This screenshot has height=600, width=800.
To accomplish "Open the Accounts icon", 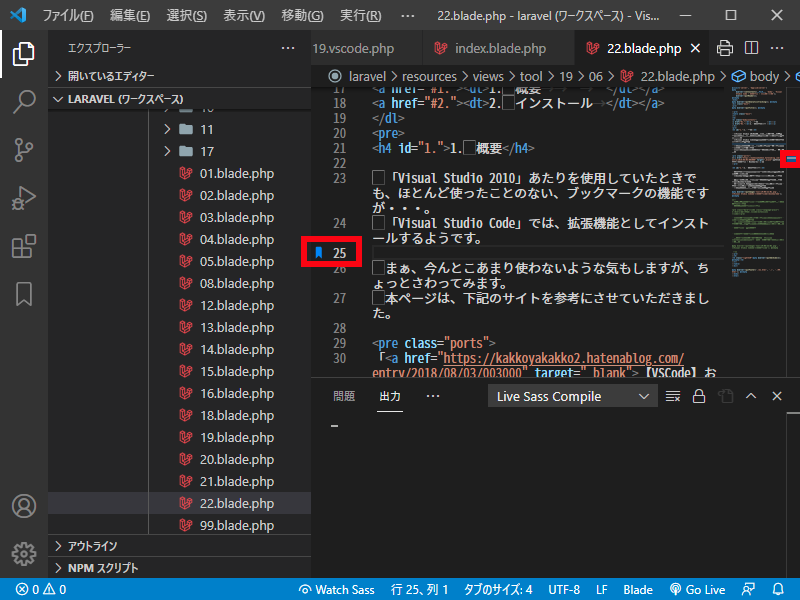I will (23, 506).
